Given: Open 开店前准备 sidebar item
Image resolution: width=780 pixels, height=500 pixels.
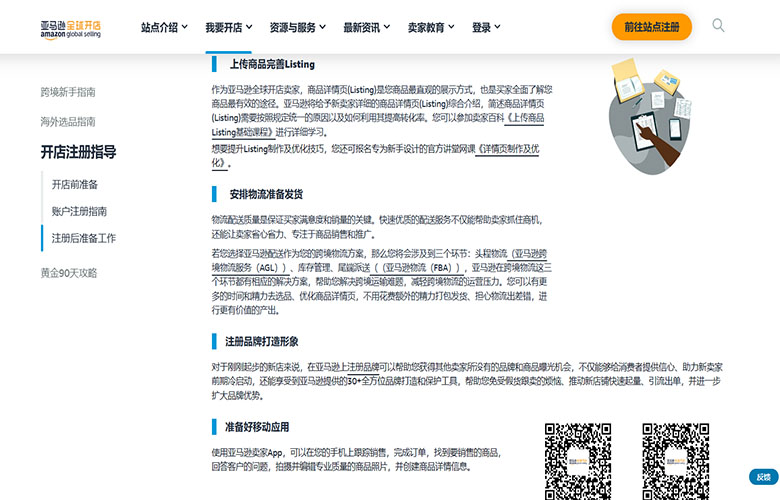Looking at the screenshot, I should (75, 185).
